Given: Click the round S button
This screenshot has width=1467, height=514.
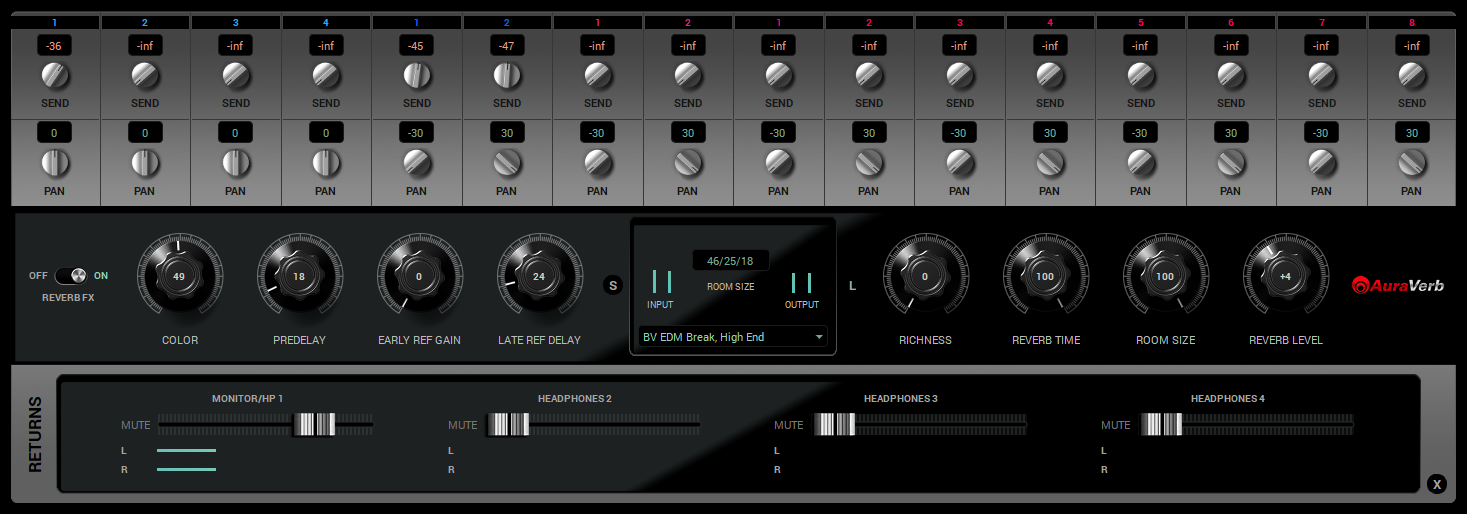Looking at the screenshot, I should pyautogui.click(x=613, y=286).
